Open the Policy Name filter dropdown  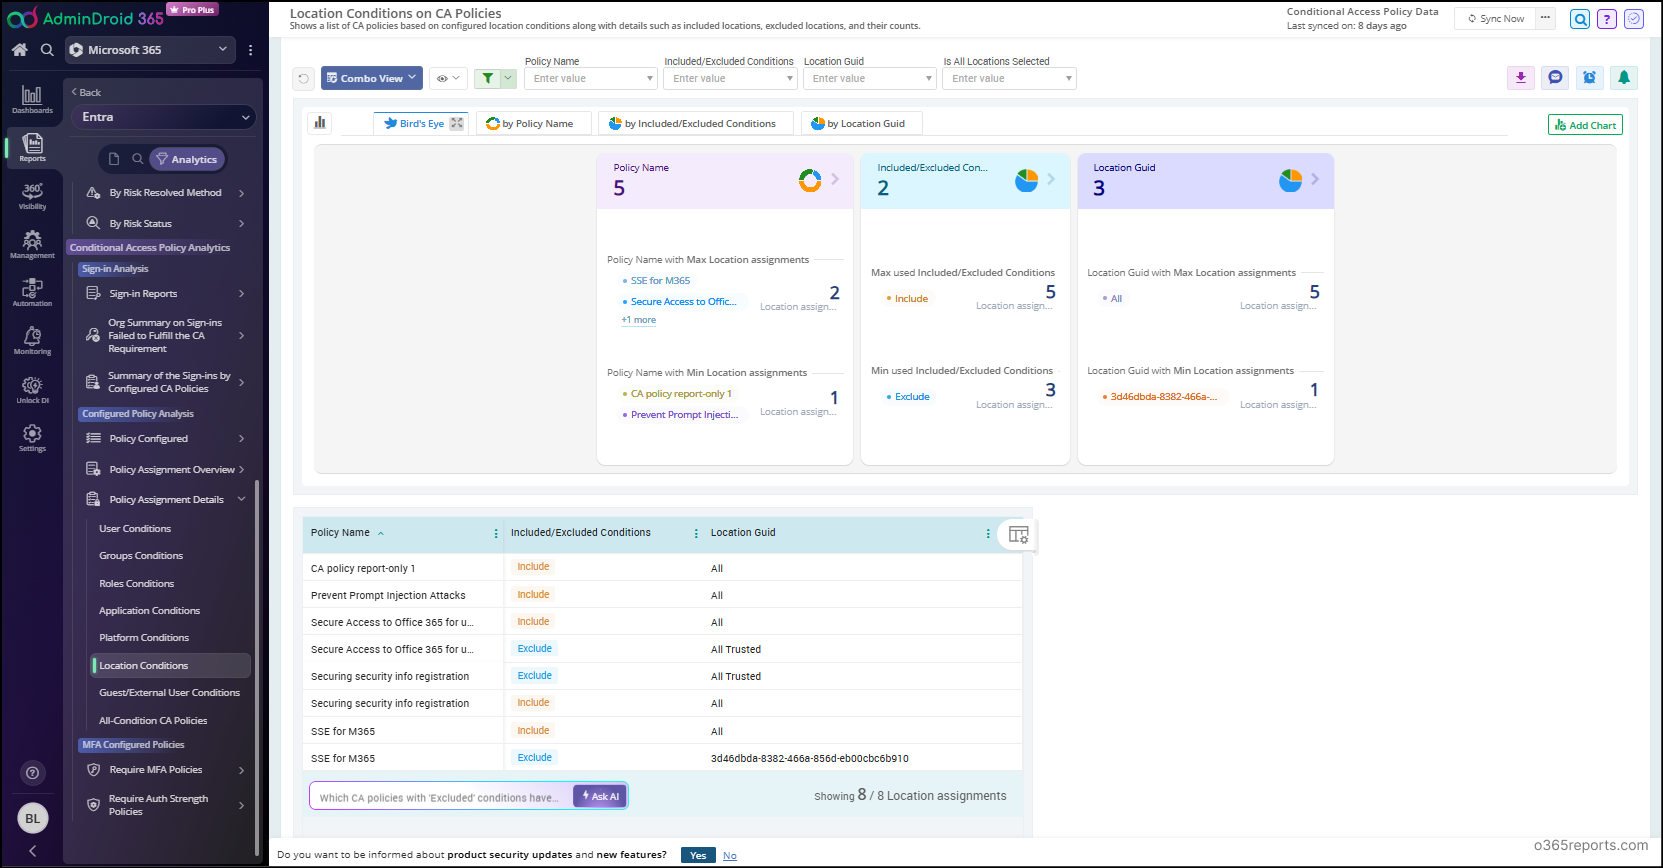point(591,78)
